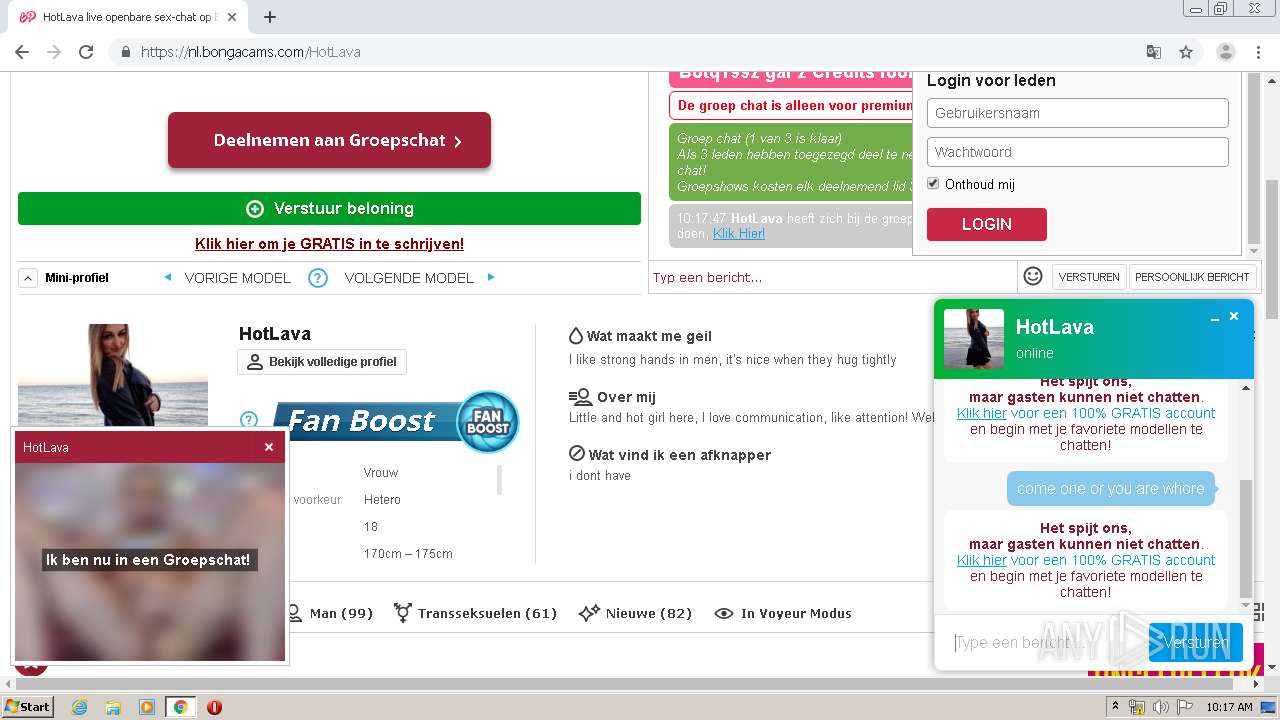Click the Fan Boost banner
Screen dimensions: 1280x720
(365, 421)
